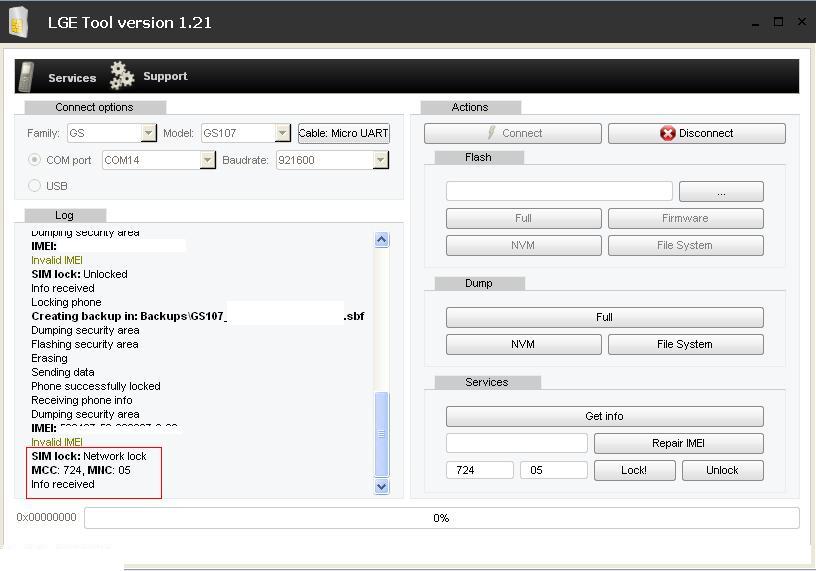Click the Repair IMEI button
816x571 pixels.
(x=679, y=443)
